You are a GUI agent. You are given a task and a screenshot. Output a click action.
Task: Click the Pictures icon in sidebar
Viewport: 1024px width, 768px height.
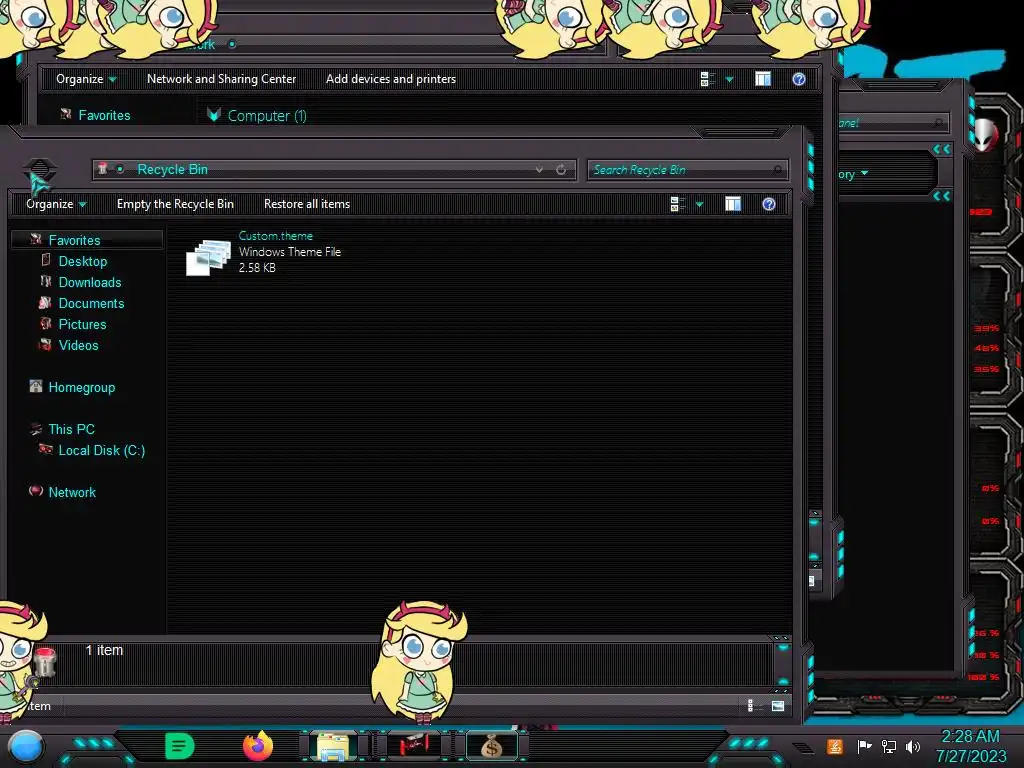click(45, 323)
